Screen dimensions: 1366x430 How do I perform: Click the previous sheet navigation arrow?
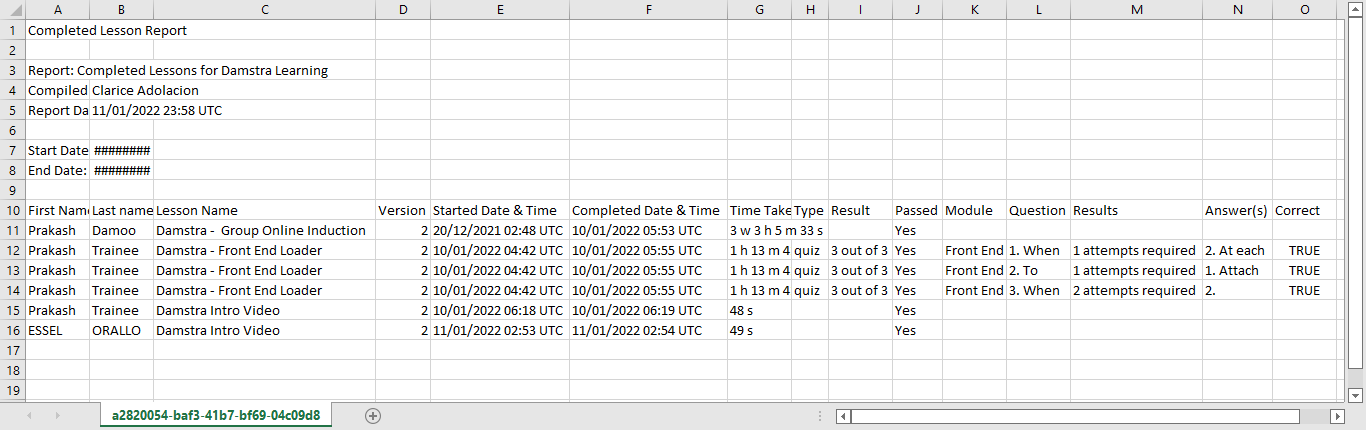pyautogui.click(x=29, y=416)
